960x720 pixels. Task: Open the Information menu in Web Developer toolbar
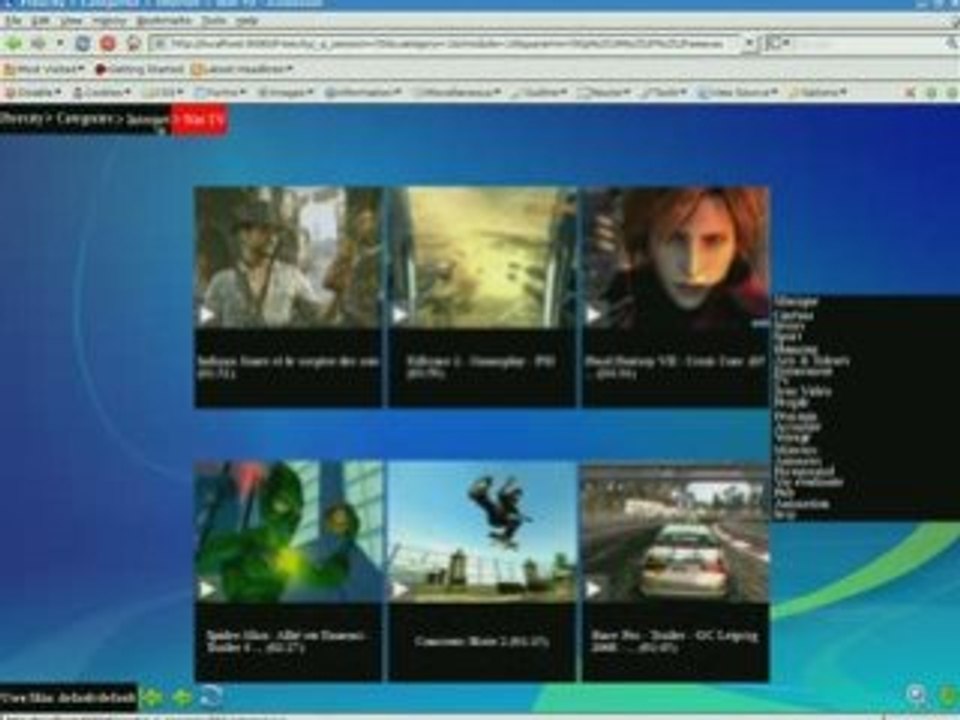tap(363, 92)
